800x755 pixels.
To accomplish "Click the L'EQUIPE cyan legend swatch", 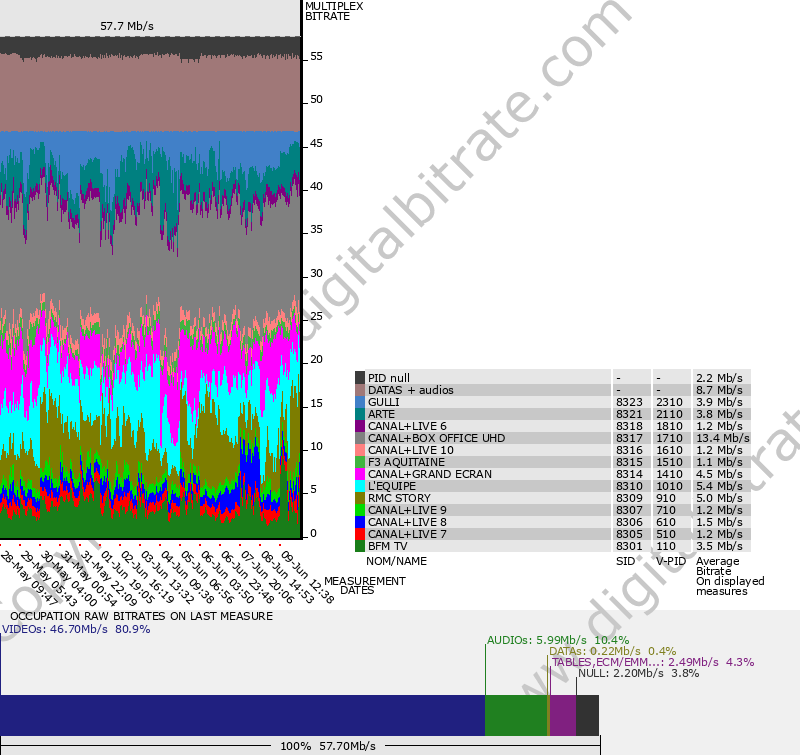I will 360,486.
